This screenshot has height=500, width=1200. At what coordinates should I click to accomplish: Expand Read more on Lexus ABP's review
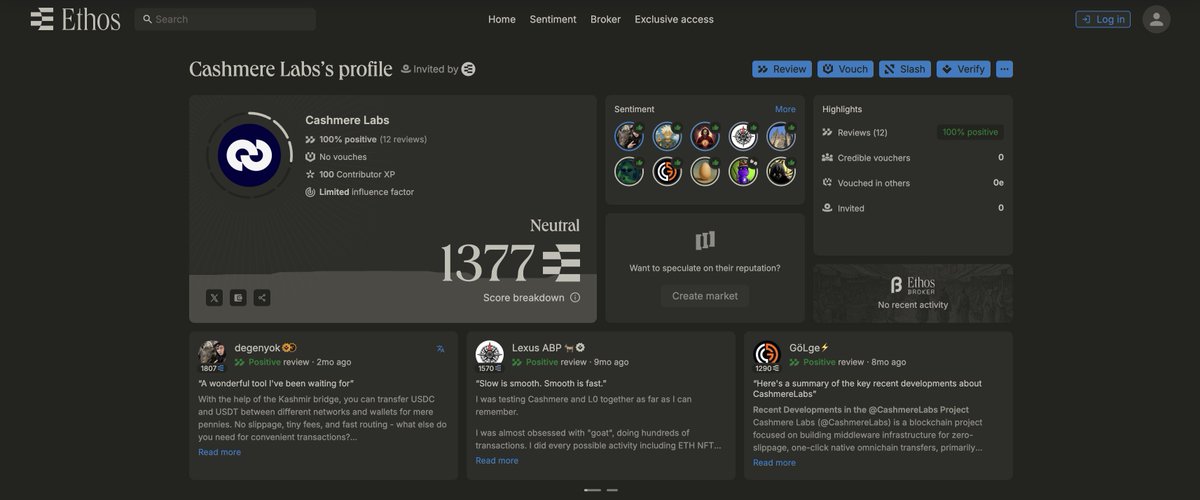click(x=497, y=461)
